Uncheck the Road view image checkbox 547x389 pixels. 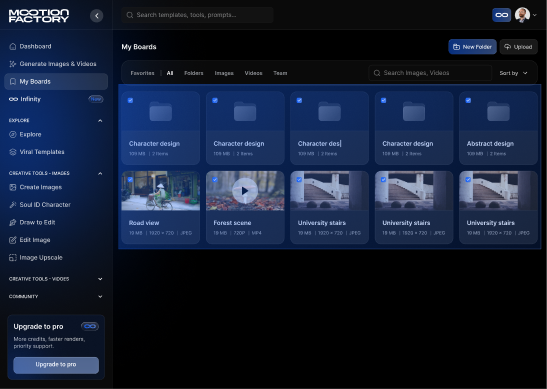(130, 180)
